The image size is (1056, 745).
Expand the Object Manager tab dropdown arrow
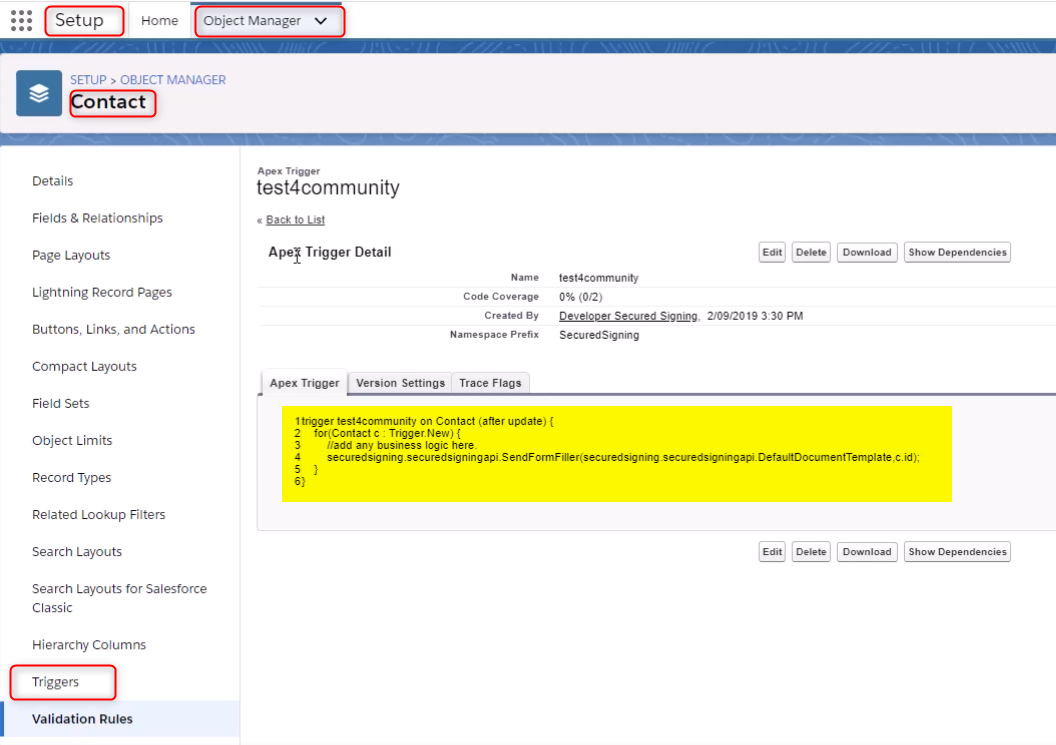coord(321,21)
